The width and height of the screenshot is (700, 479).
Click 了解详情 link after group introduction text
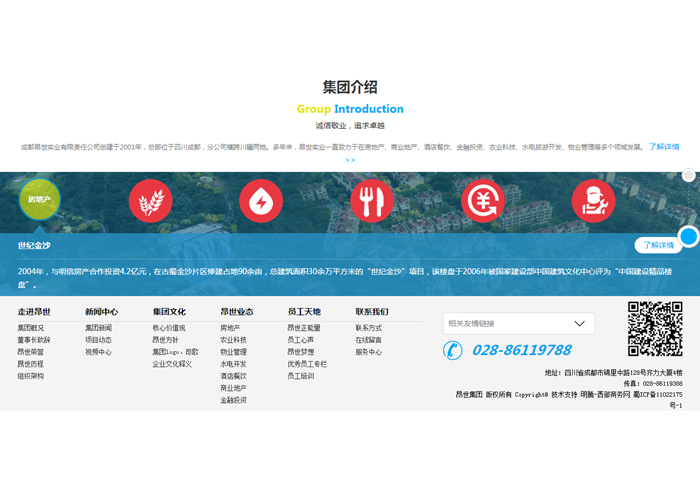663,147
